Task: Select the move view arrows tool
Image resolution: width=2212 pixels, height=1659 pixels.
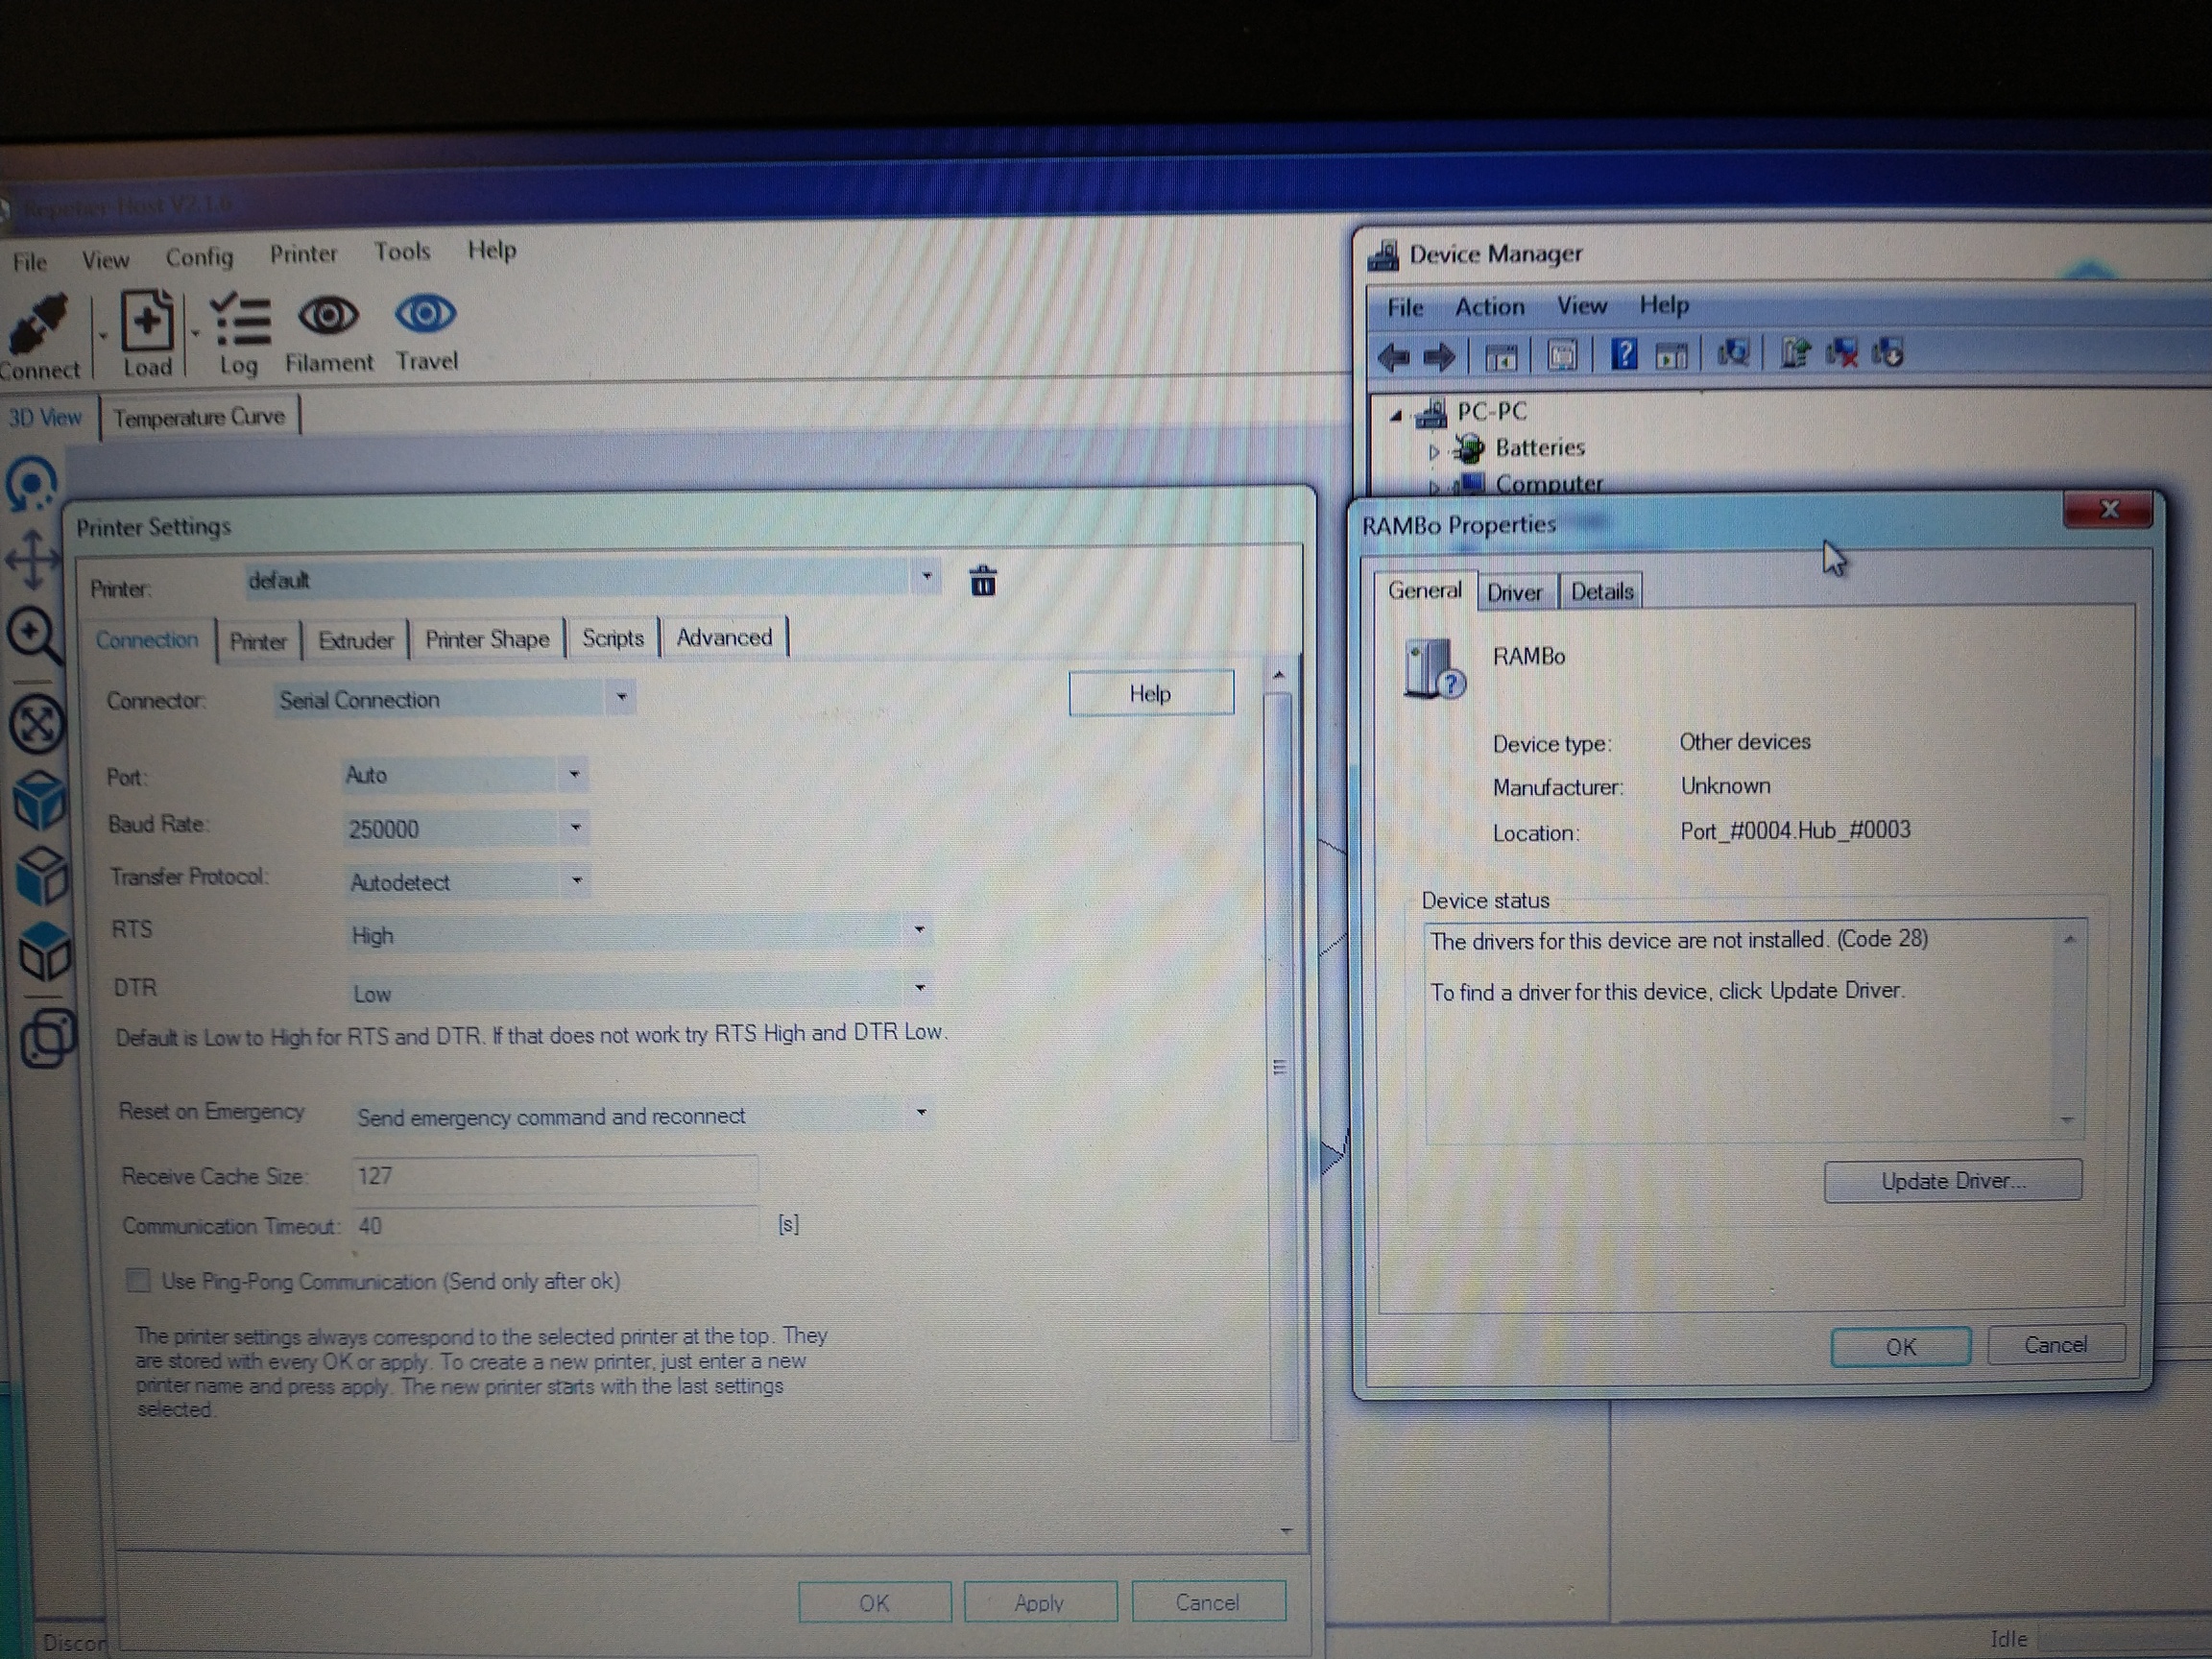Action: pyautogui.click(x=33, y=558)
